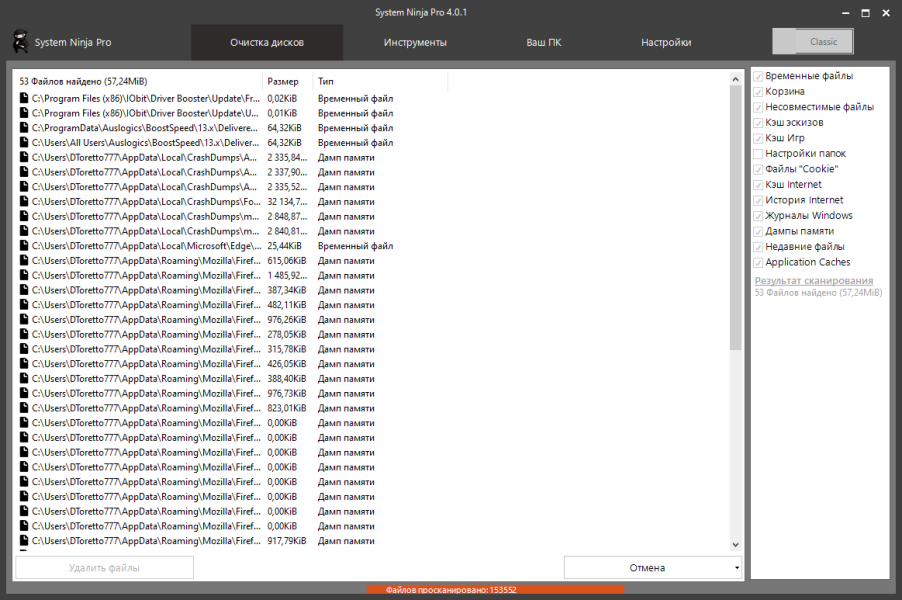Screen dimensions: 902x600
Task: Click the scrollbar up arrow in file list
Action: (736, 79)
